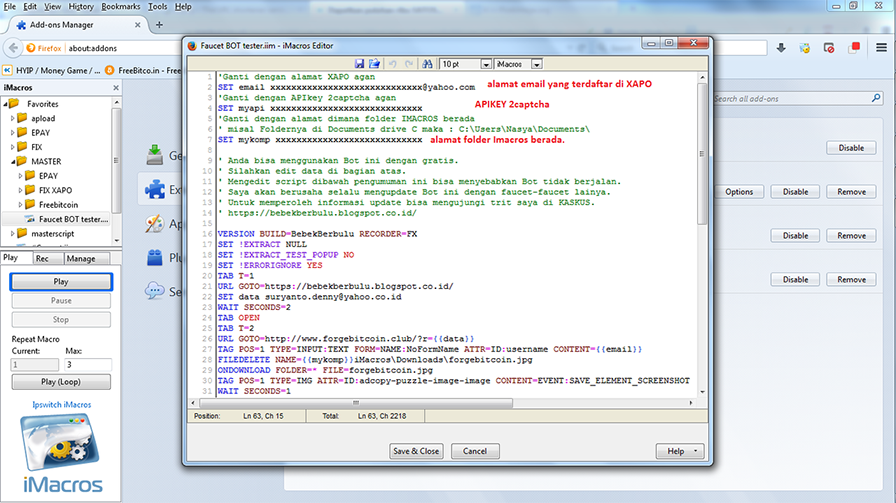
Task: Expand the top-level EPAY folder
Action: click(x=13, y=133)
